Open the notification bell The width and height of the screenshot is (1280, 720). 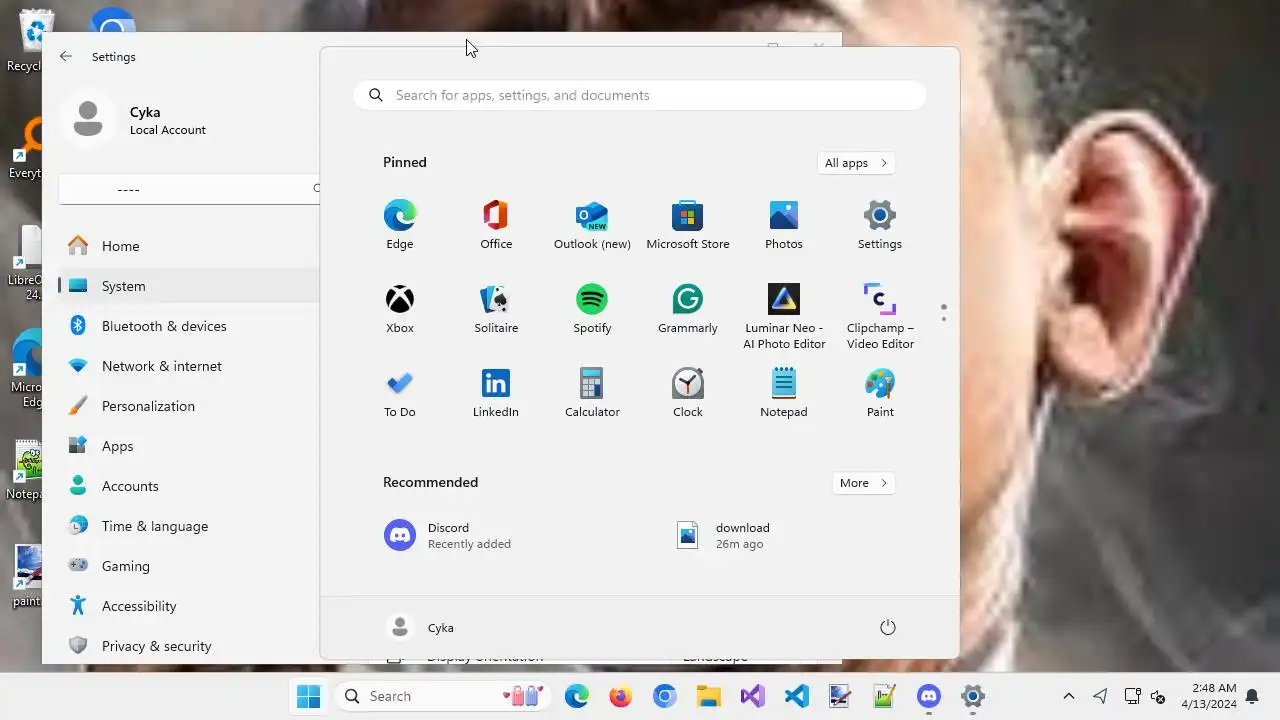click(1252, 696)
